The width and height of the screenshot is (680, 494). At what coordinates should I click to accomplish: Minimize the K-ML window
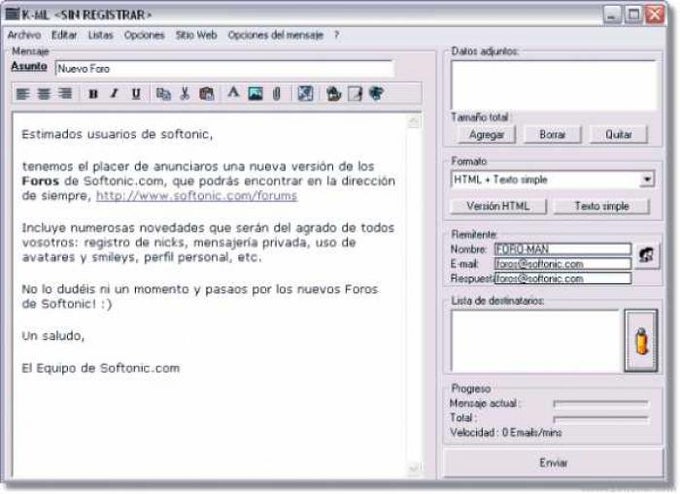pos(612,15)
